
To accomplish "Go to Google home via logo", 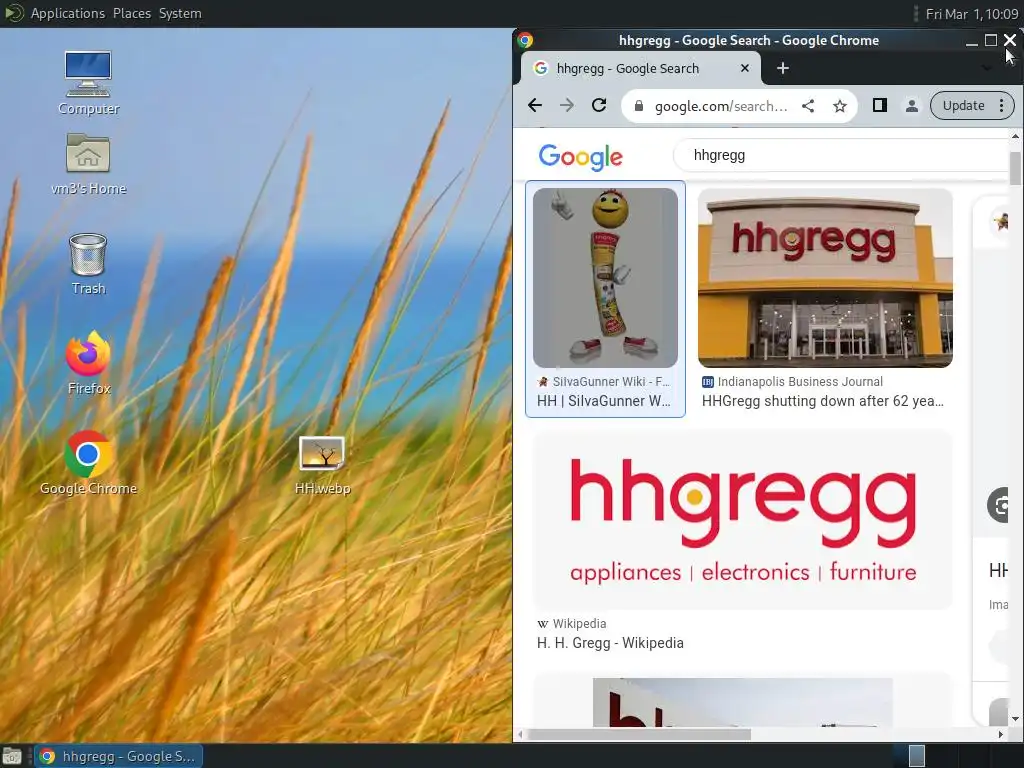I will (581, 157).
